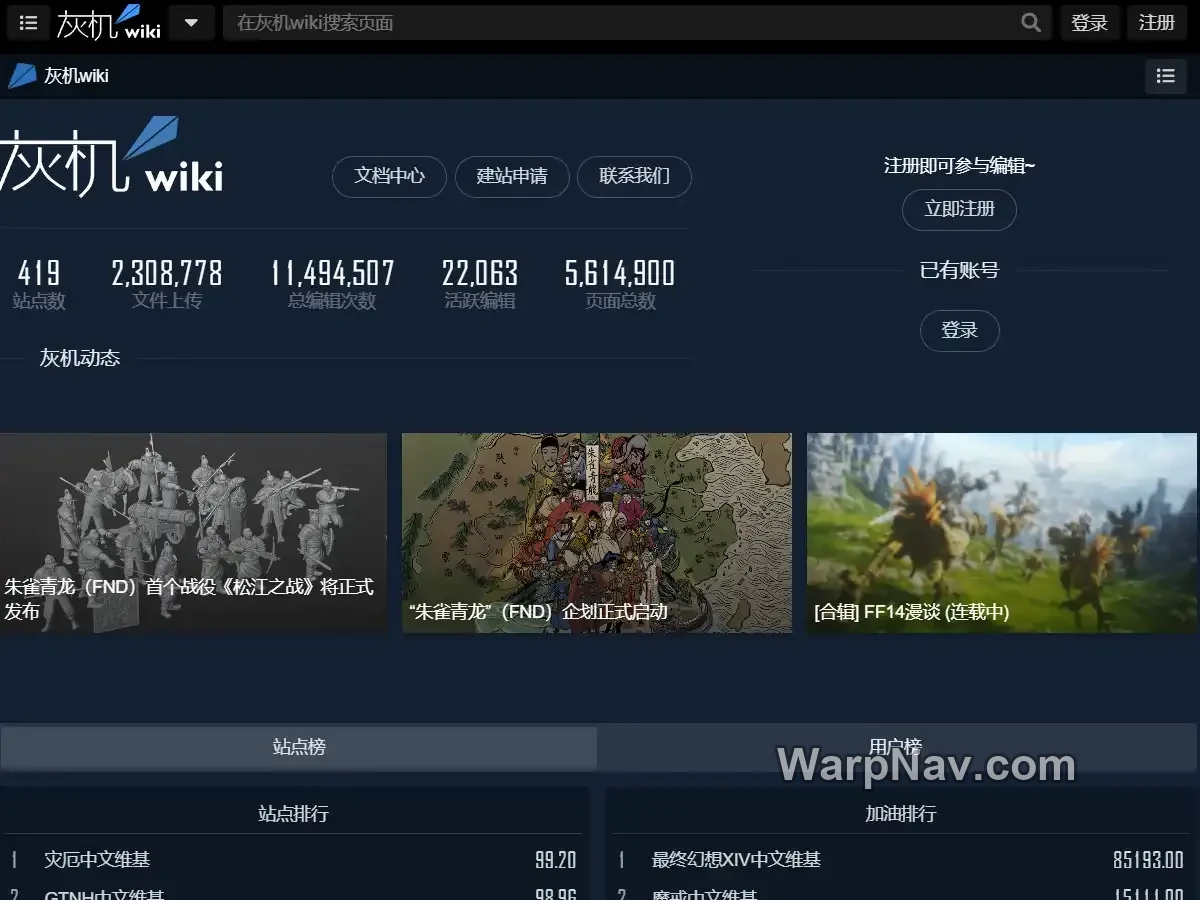Switch to the 站点榜 tab
The height and width of the screenshot is (900, 1200).
(299, 747)
